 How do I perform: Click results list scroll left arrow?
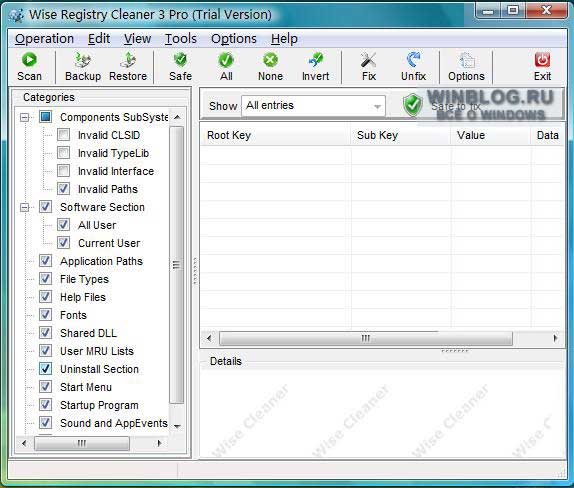(x=209, y=338)
